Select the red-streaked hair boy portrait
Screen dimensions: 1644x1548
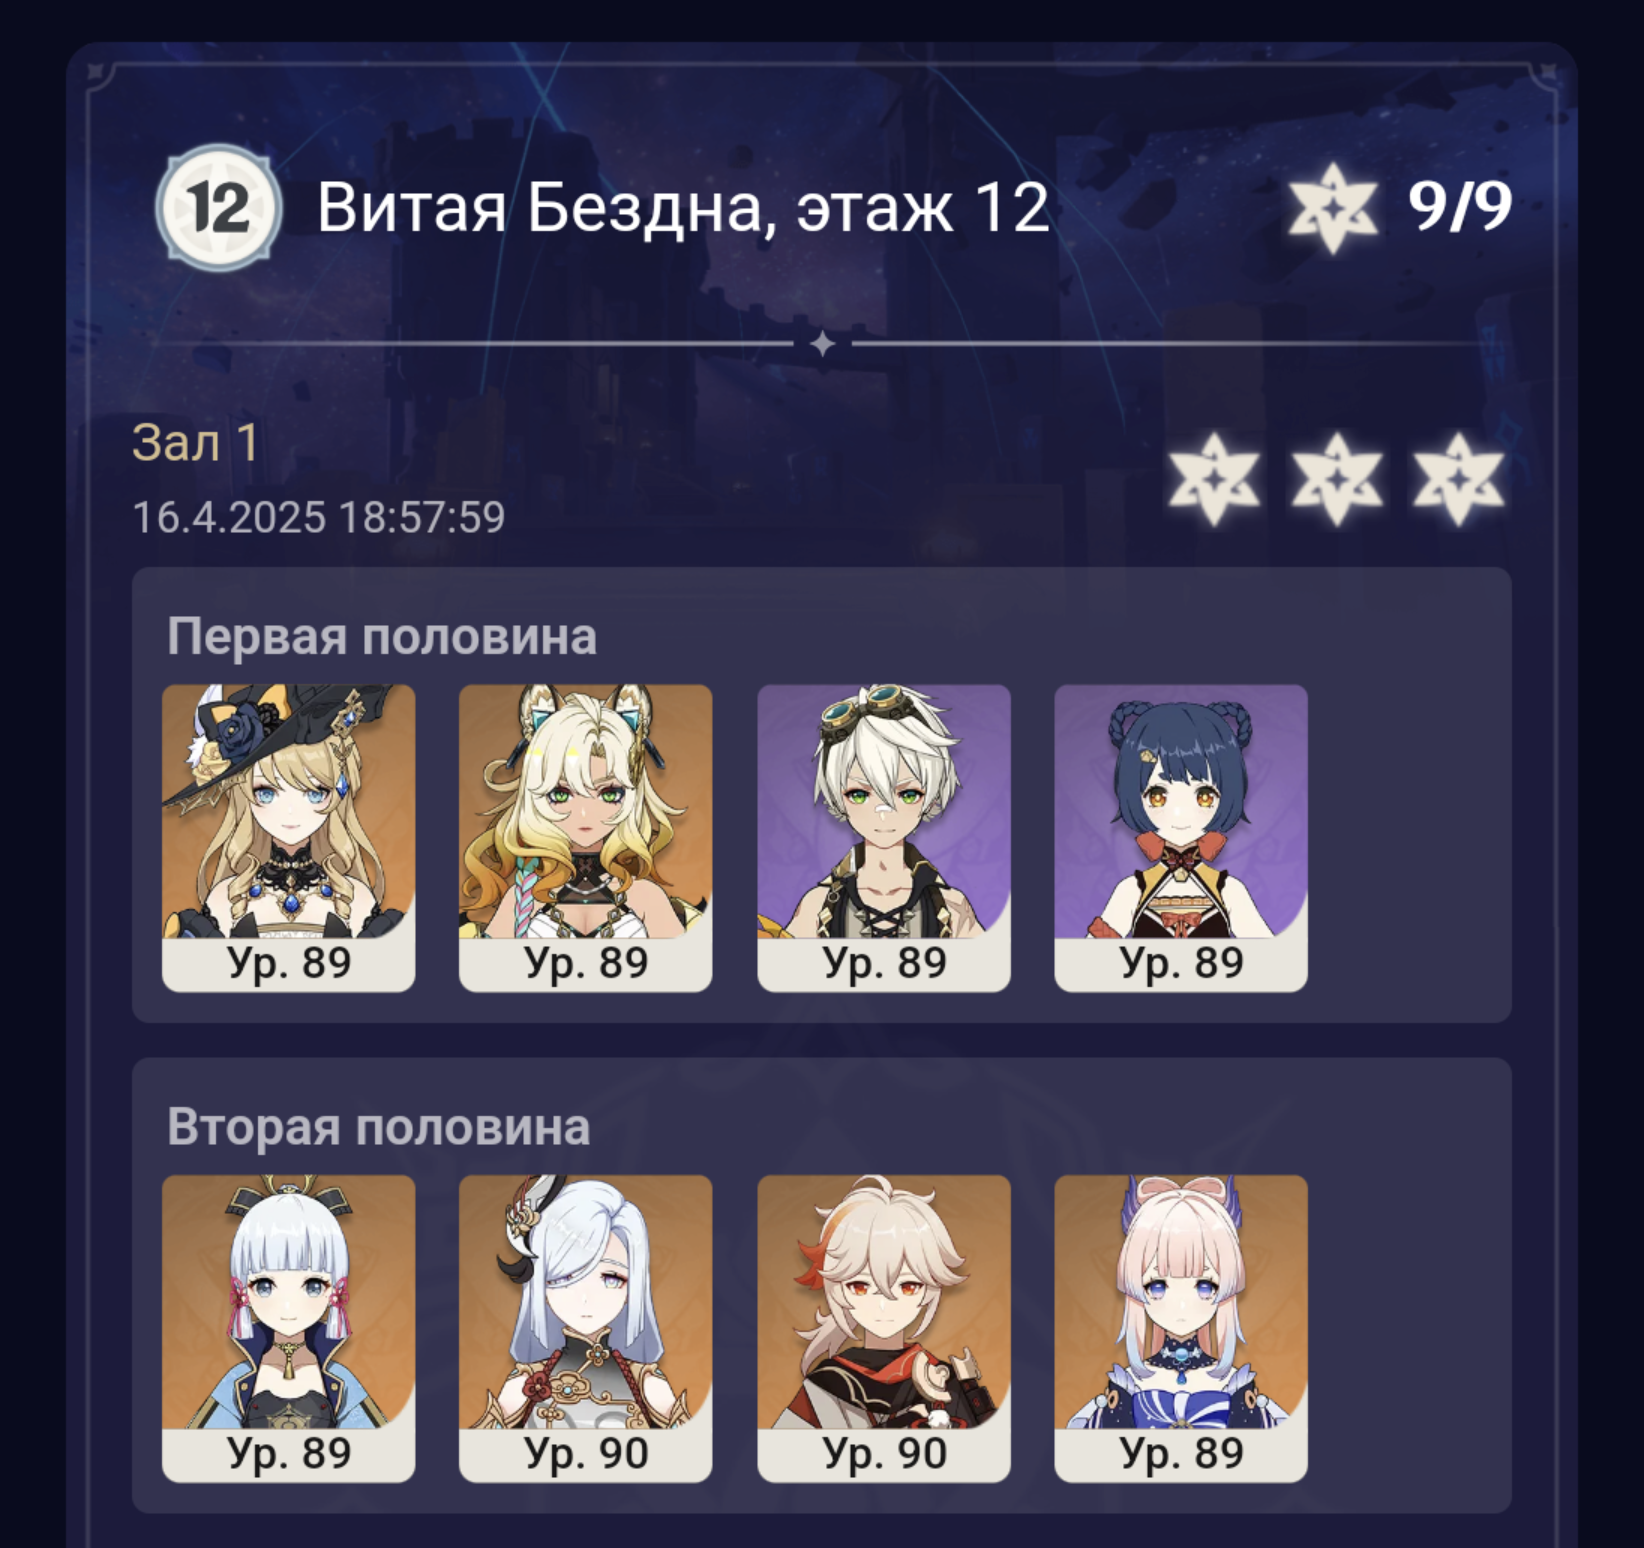coord(884,1328)
